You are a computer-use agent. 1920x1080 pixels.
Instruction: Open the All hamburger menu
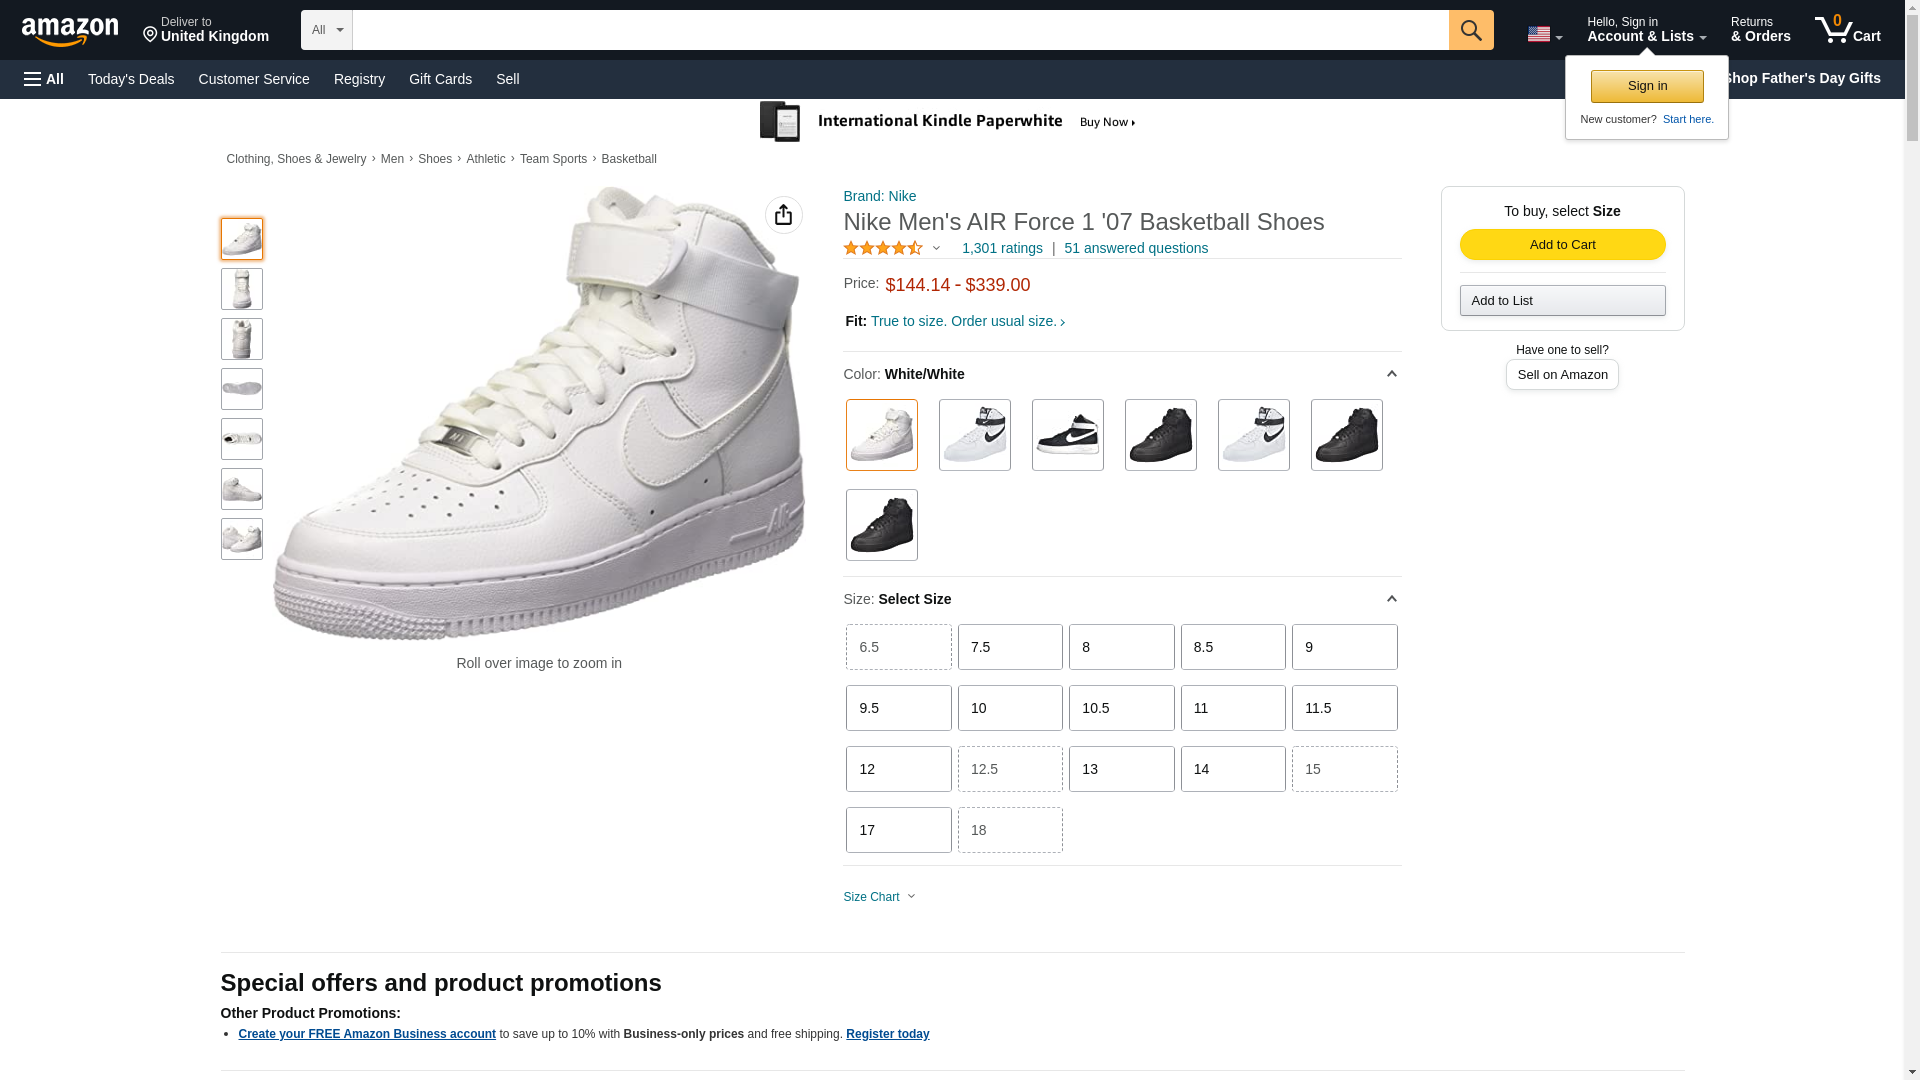click(x=44, y=79)
